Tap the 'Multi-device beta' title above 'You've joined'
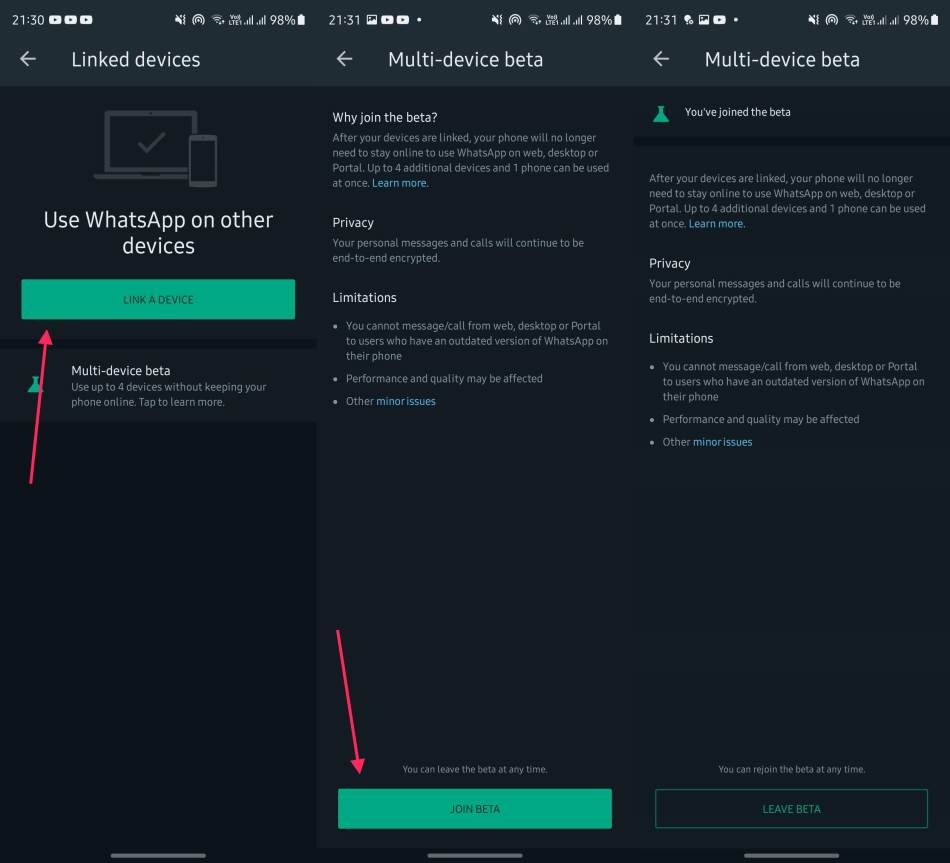 [x=782, y=59]
